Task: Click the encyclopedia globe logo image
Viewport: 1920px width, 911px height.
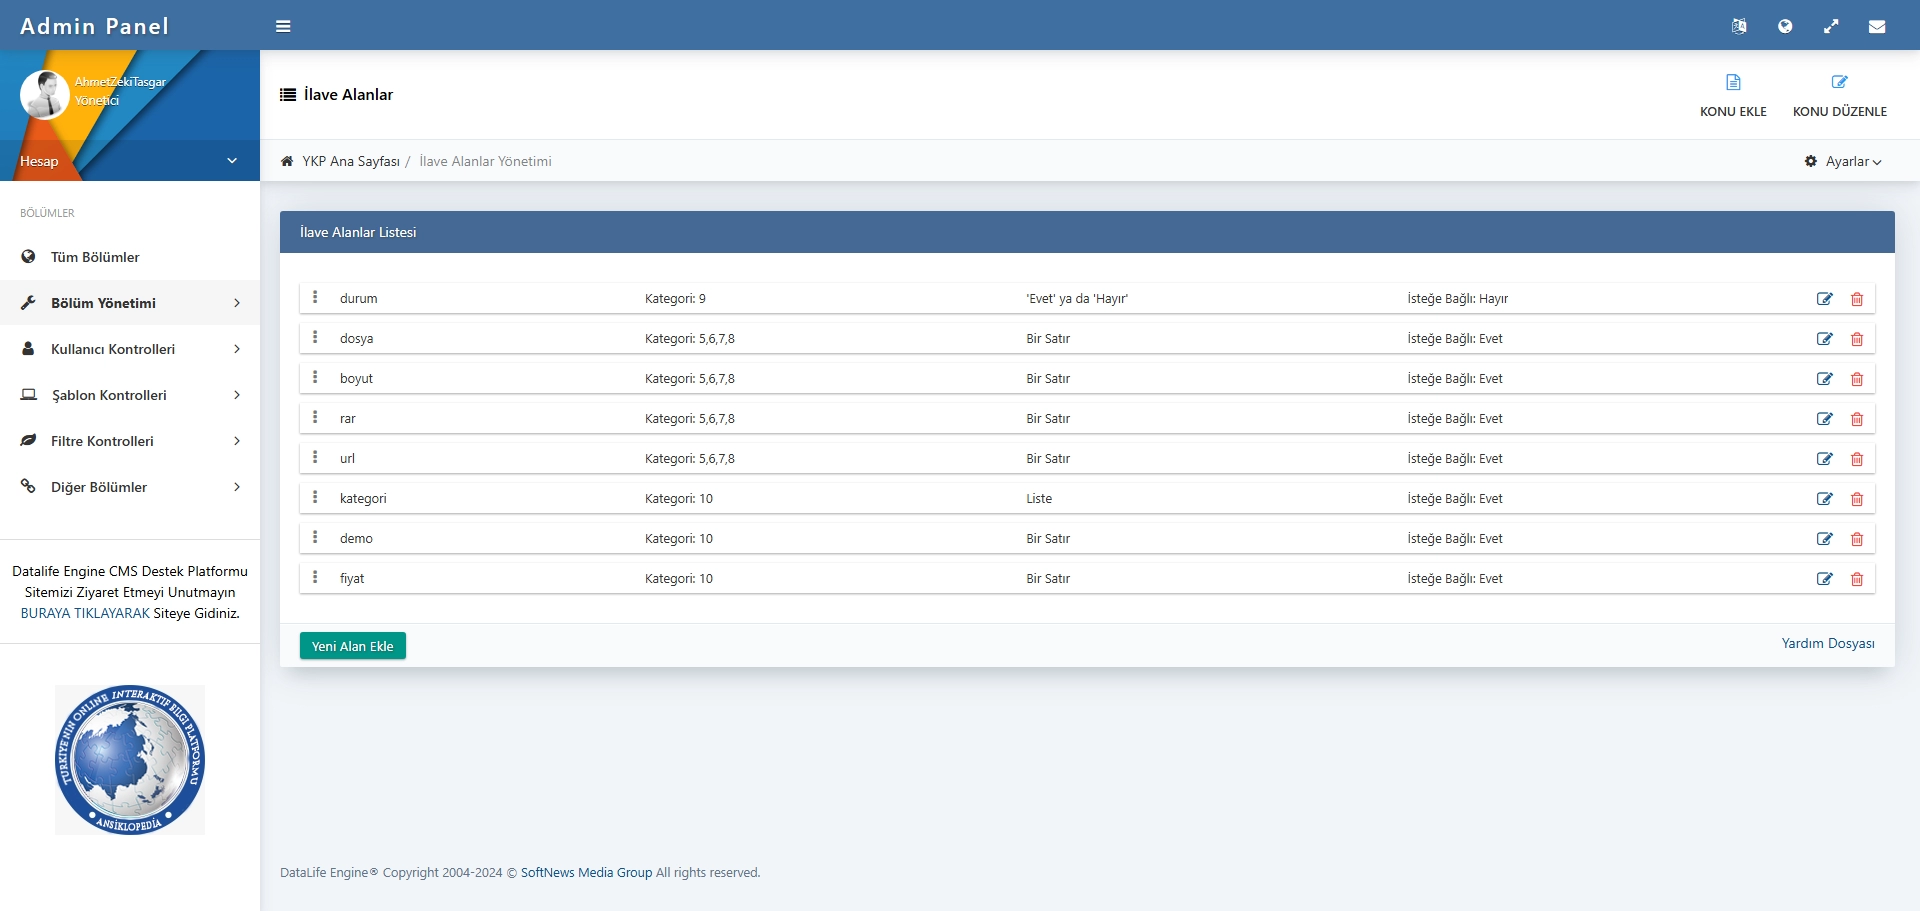Action: click(x=130, y=760)
